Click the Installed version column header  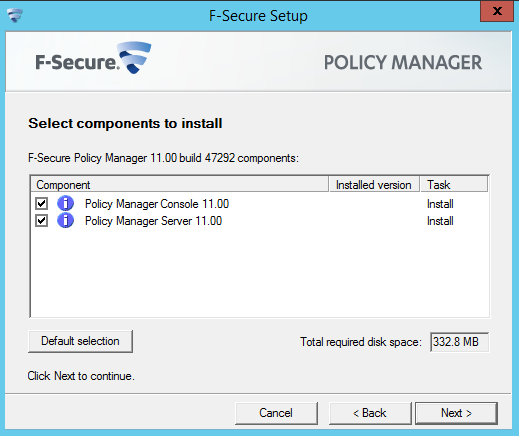coord(374,185)
